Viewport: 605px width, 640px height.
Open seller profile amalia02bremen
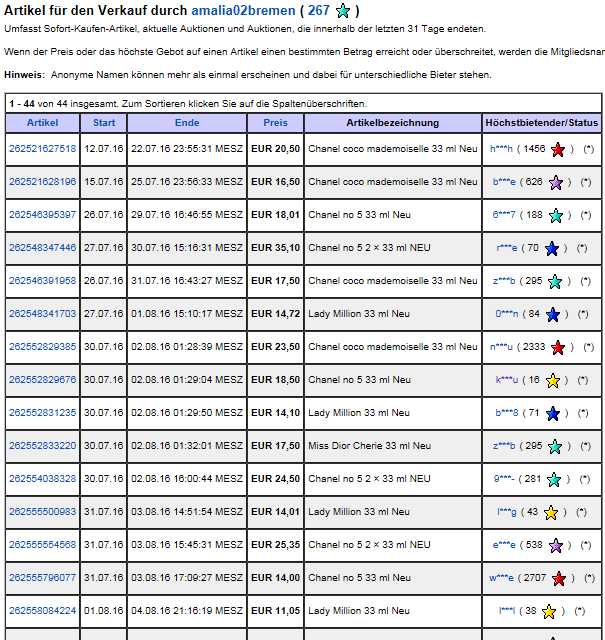pyautogui.click(x=243, y=10)
